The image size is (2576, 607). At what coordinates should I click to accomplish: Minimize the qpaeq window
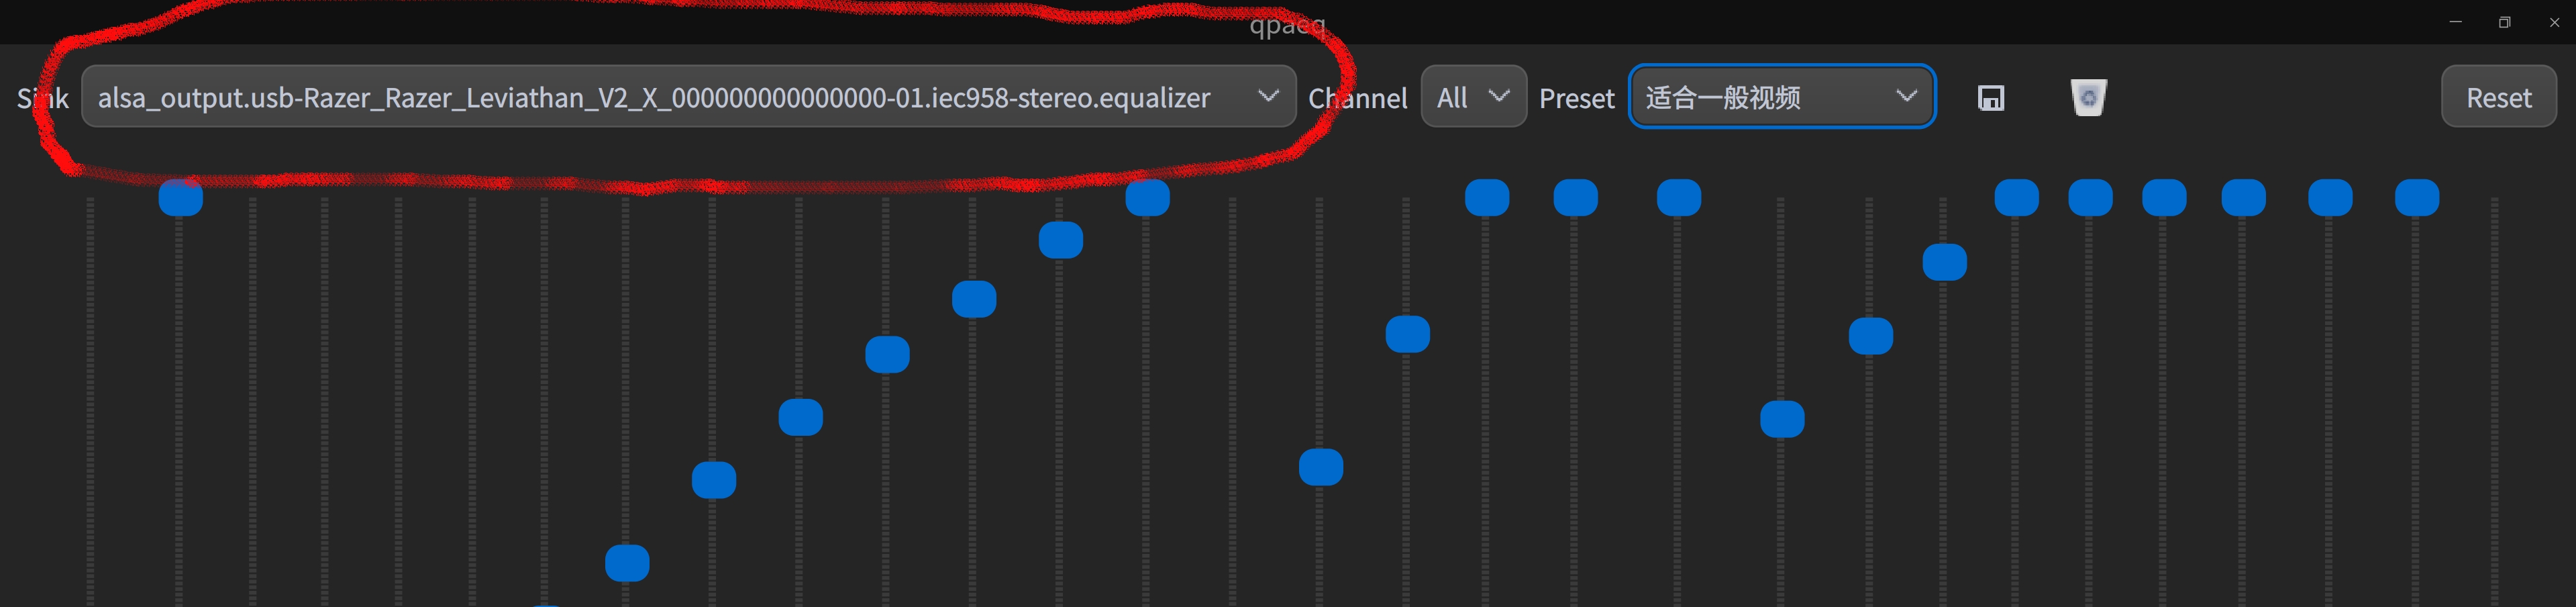(2455, 22)
